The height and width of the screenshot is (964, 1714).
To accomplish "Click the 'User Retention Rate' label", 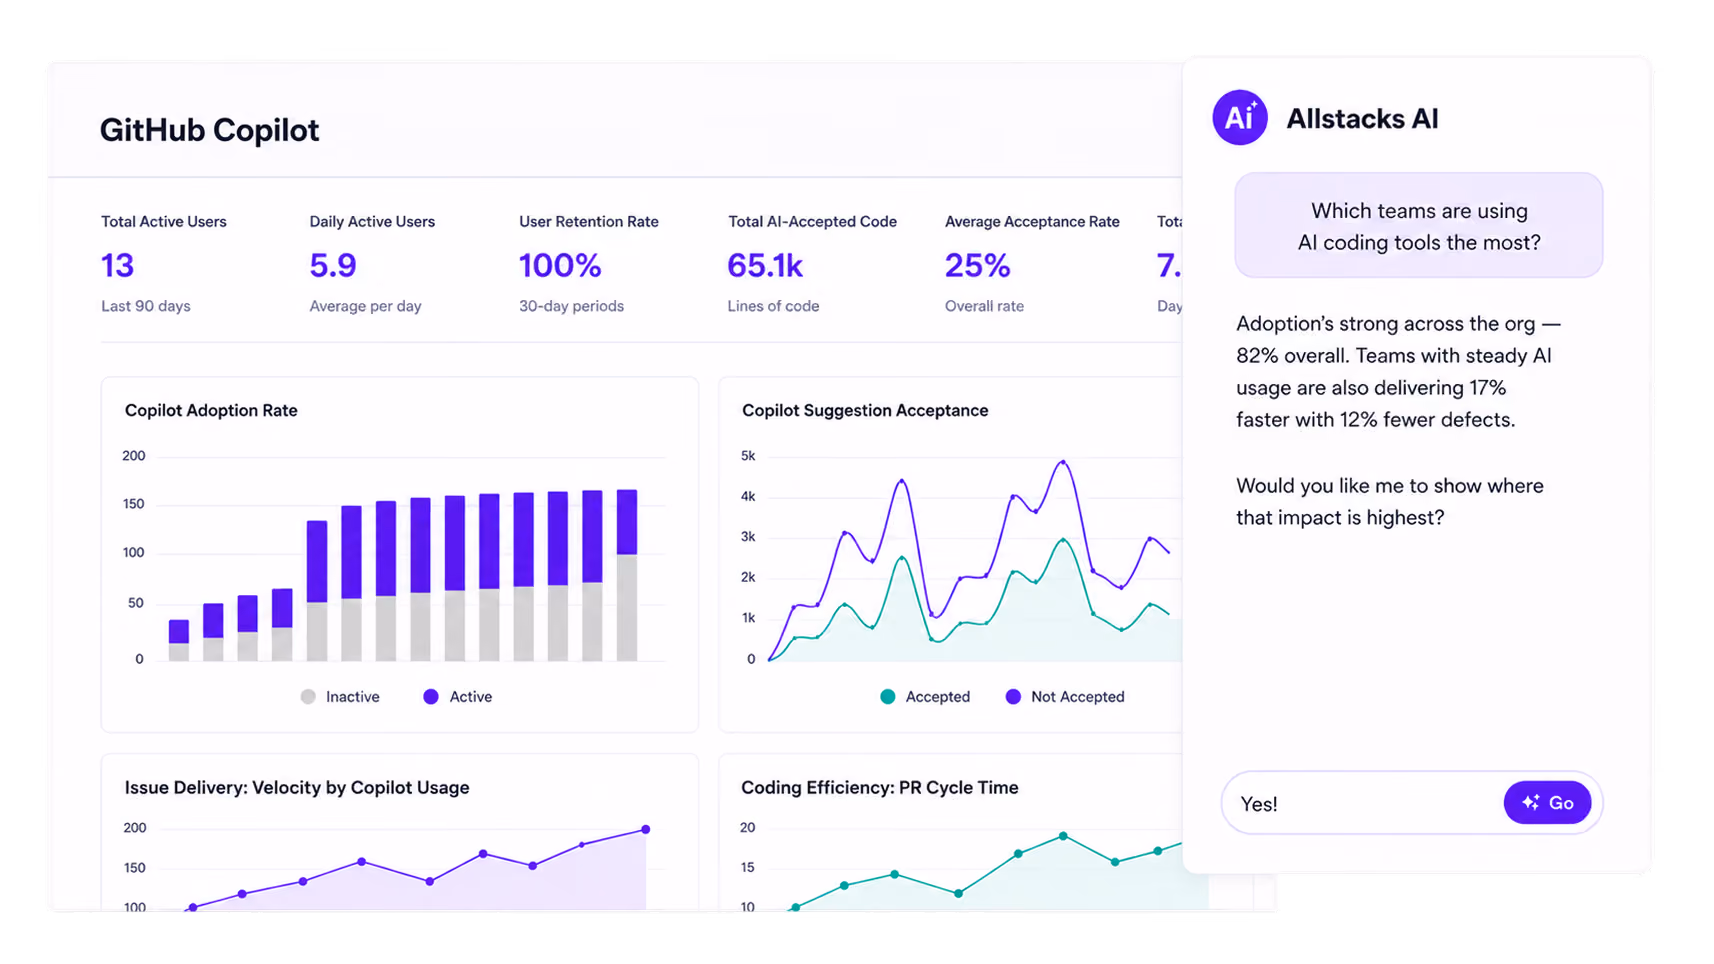I will [x=588, y=222].
